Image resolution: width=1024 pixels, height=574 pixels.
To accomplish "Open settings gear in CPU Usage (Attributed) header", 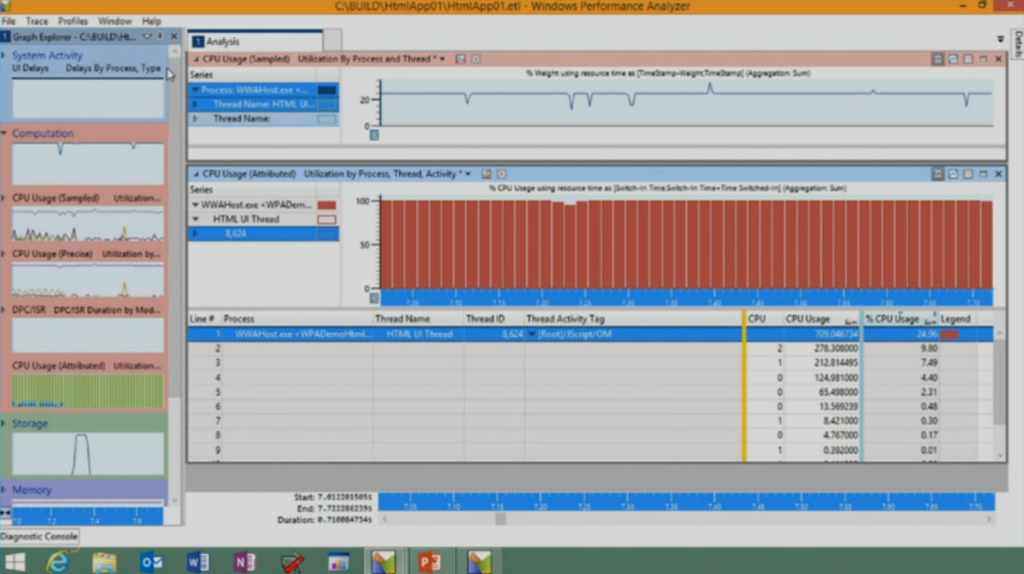I will [x=502, y=174].
